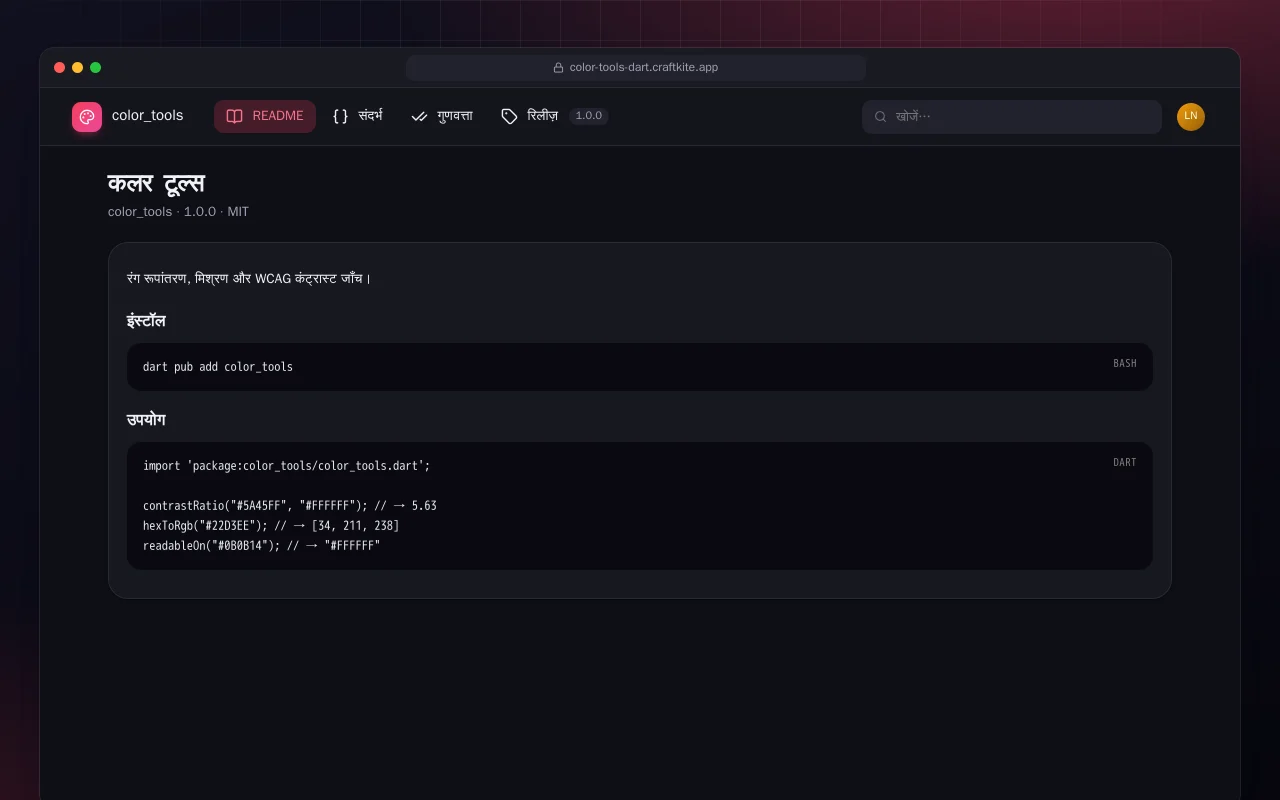This screenshot has height=800, width=1280.
Task: Open the LN user avatar
Action: (1191, 116)
